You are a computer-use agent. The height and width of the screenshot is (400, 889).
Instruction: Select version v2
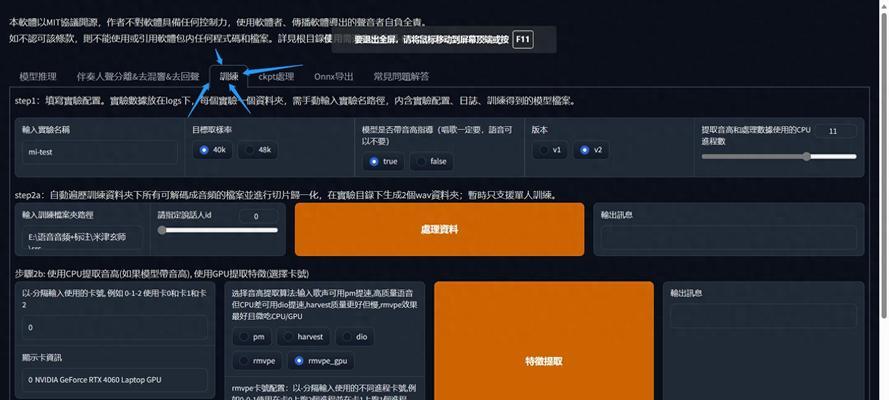(x=591, y=150)
